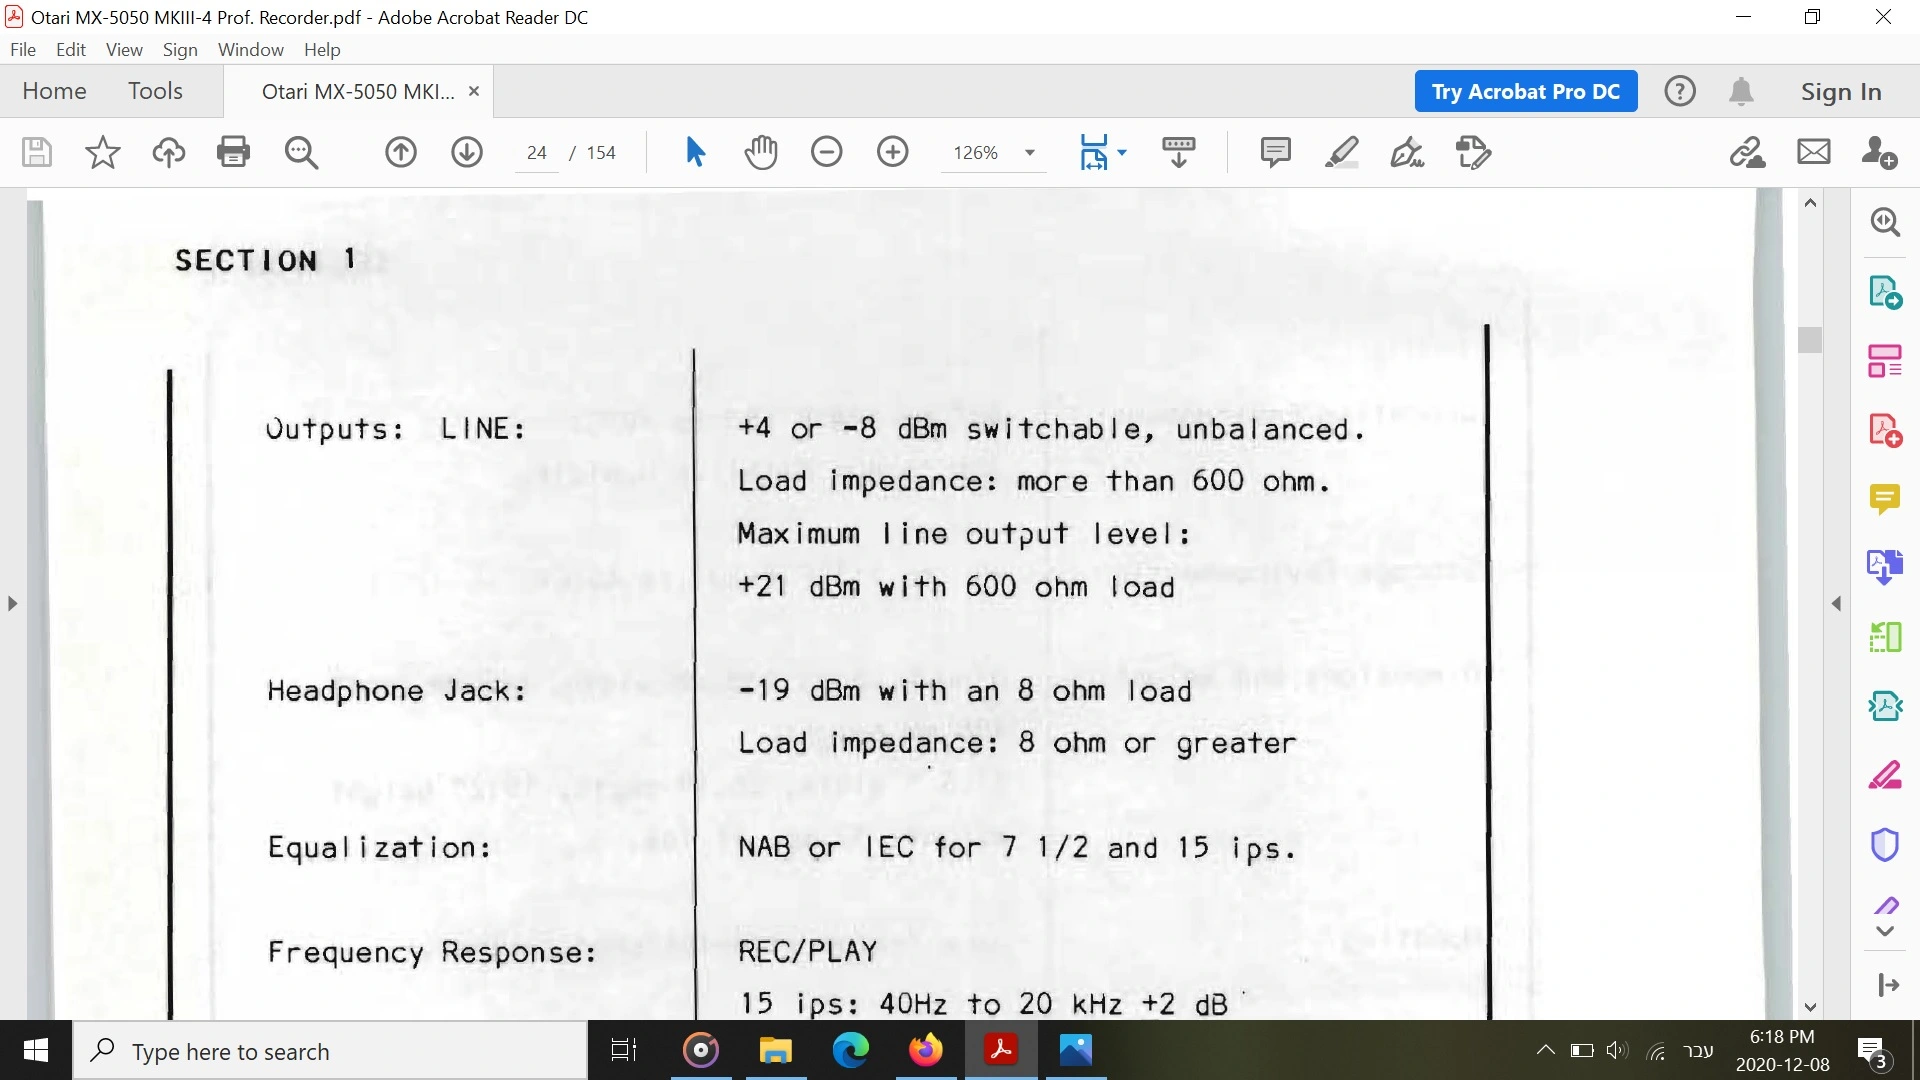Click the page number input field

point(537,153)
